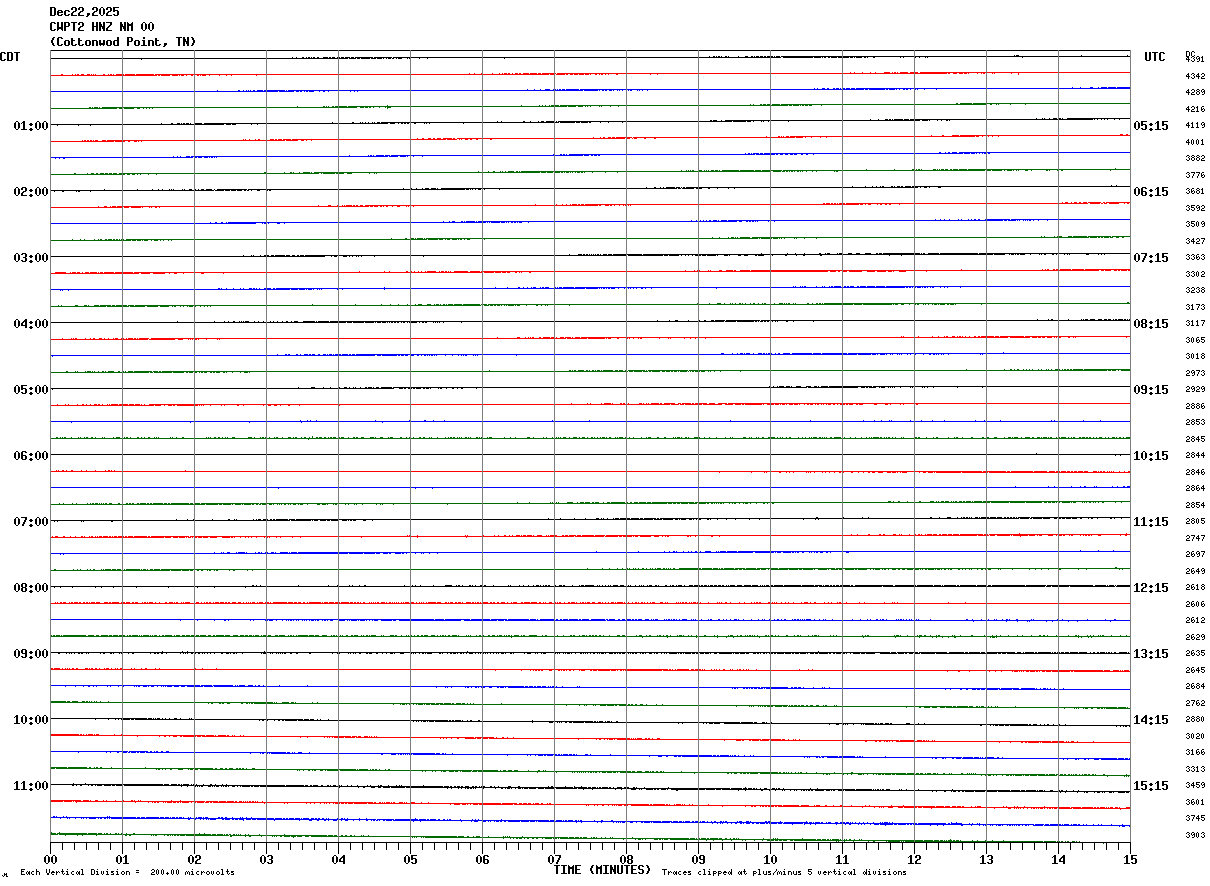Screen dimensions: 1210x886
Task: Click the DC offset value 4119
Action: [1195, 125]
